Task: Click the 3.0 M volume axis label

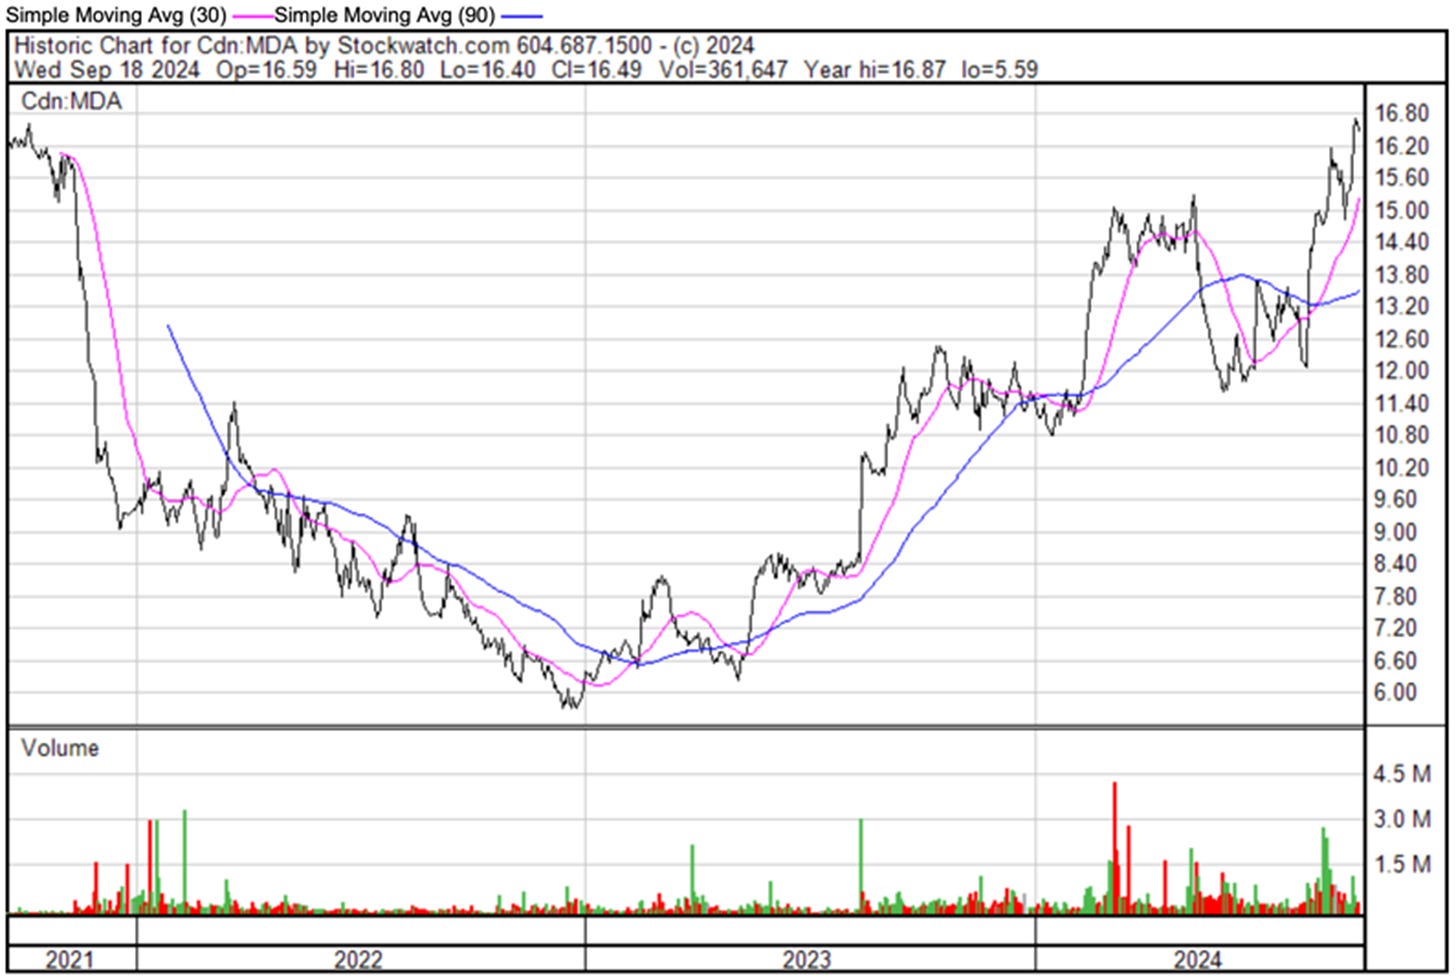Action: 1404,819
